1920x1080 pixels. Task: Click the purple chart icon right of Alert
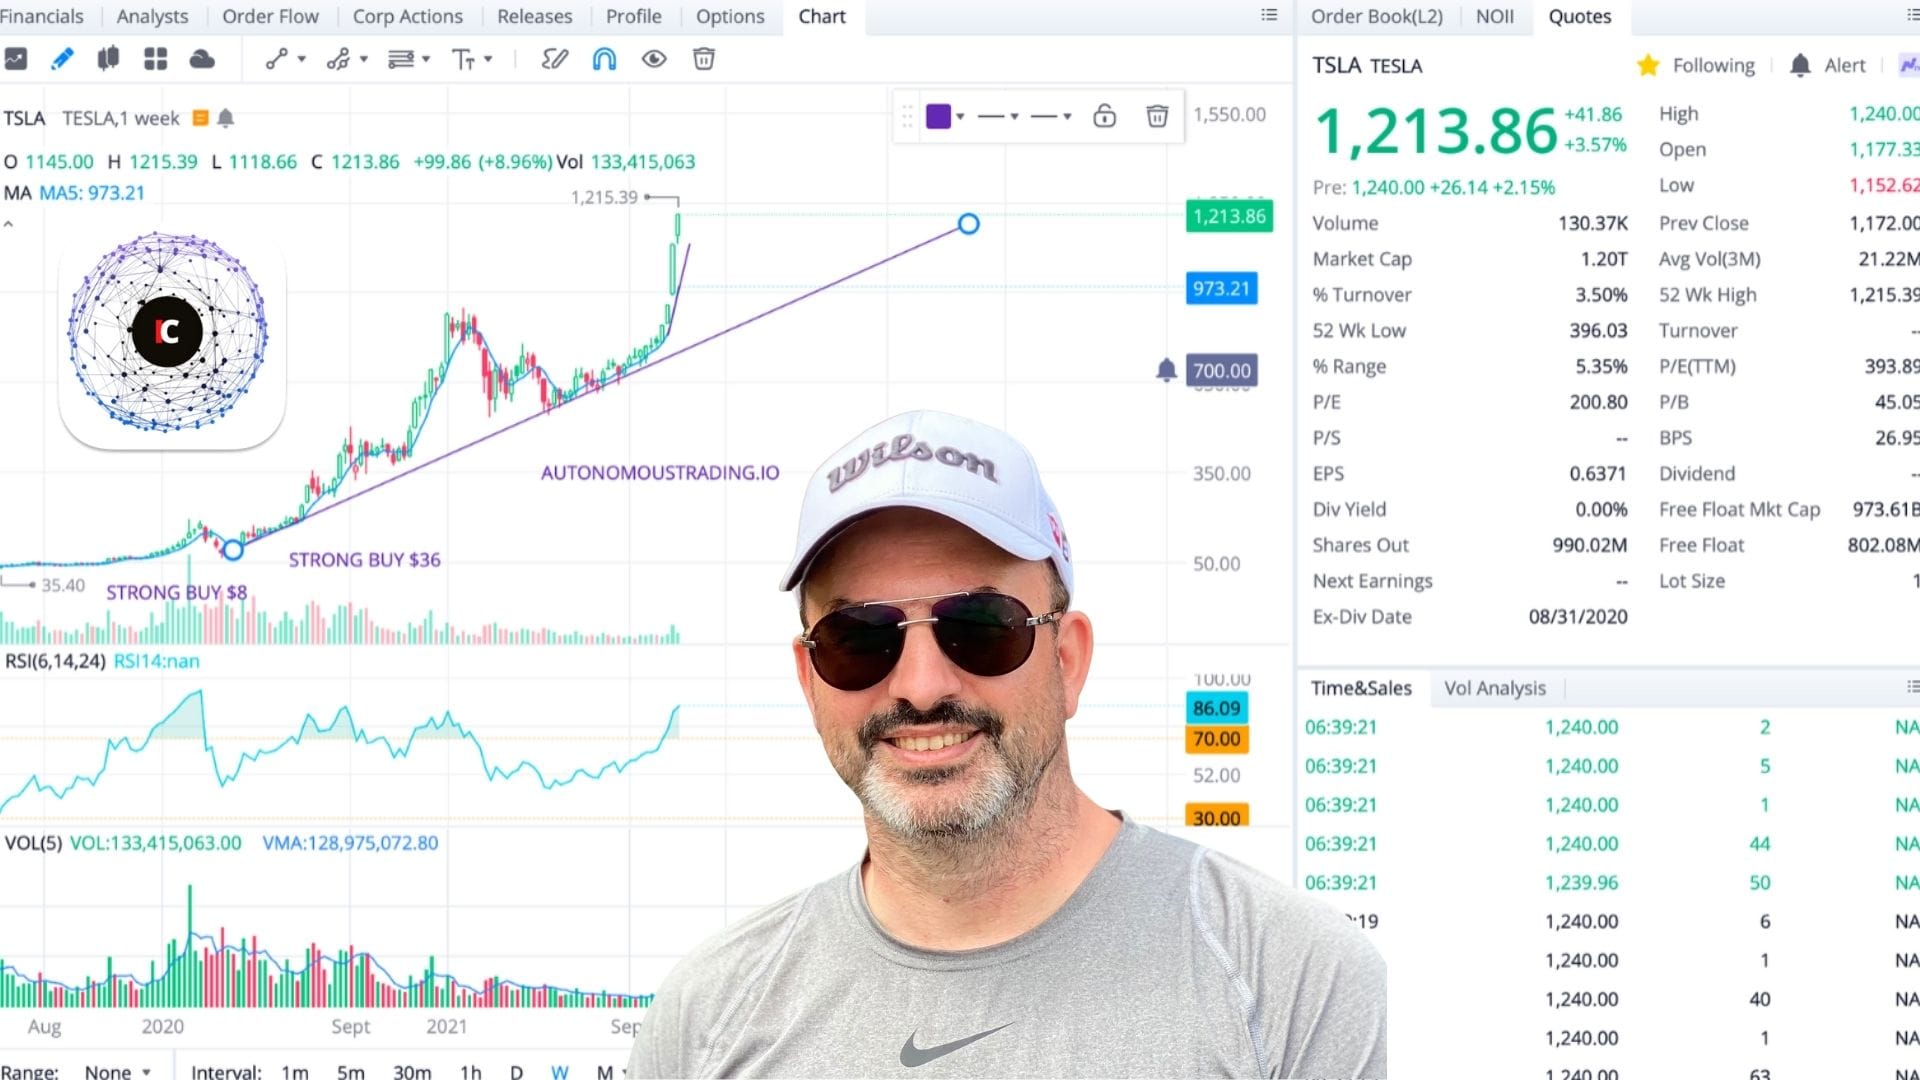coord(1909,65)
